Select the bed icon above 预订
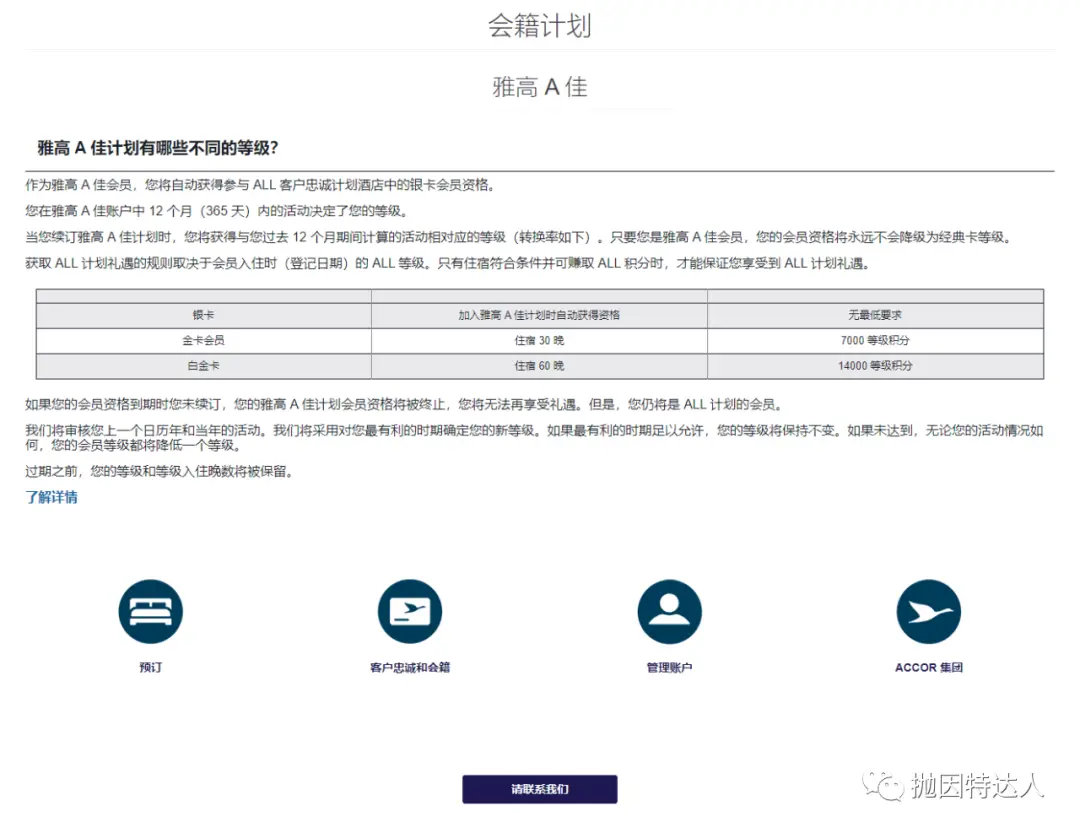The image size is (1080, 833). (150, 611)
